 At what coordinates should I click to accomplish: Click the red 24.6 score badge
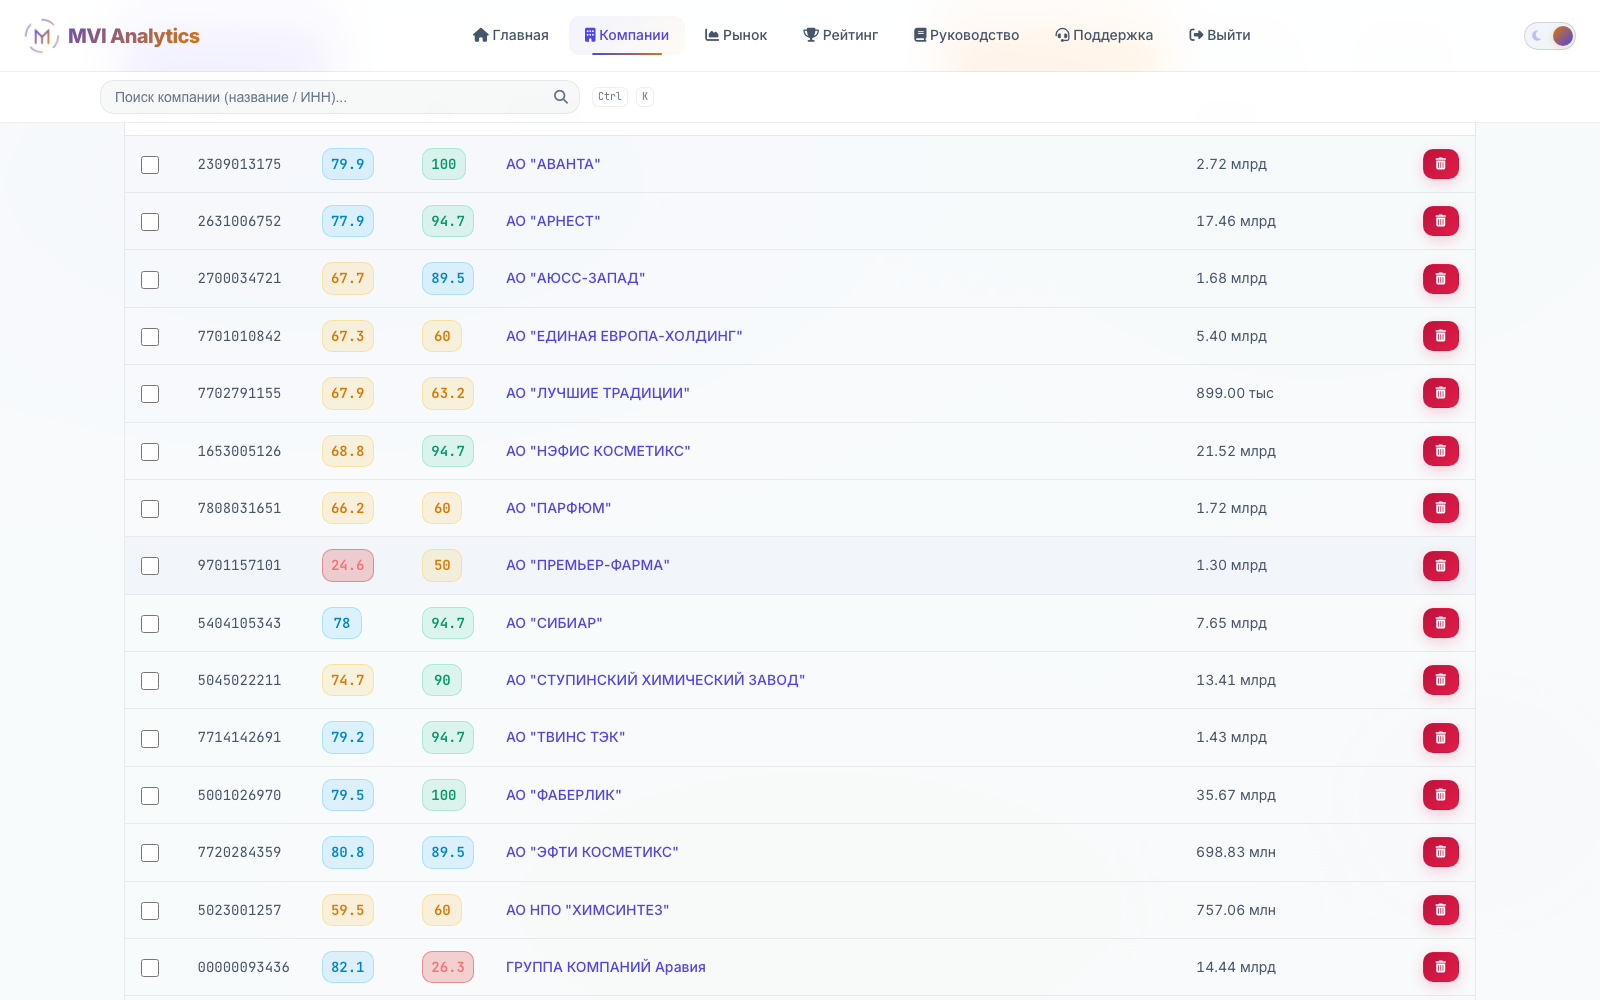[348, 566]
